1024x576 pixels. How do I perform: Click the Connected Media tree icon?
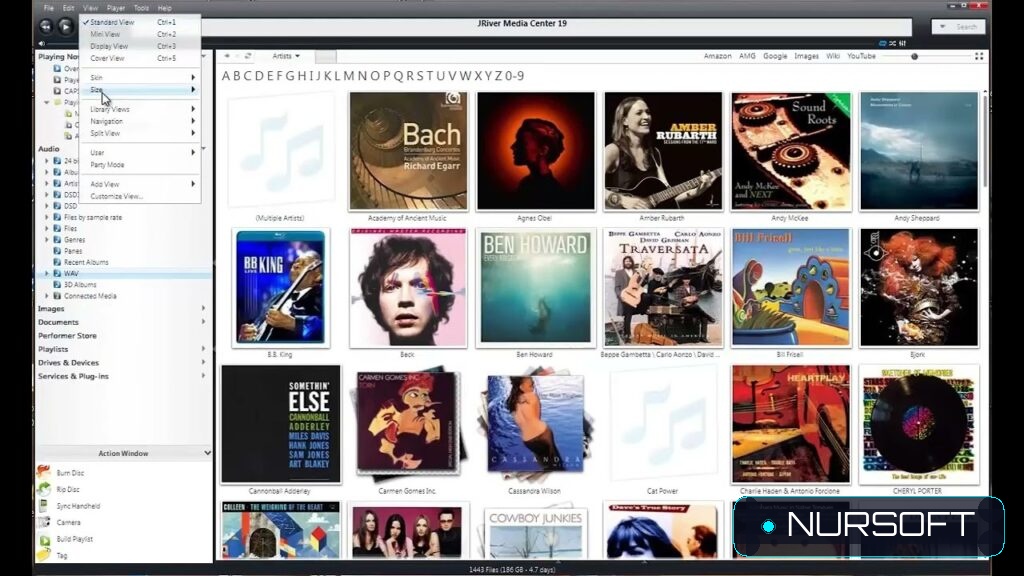coord(57,296)
